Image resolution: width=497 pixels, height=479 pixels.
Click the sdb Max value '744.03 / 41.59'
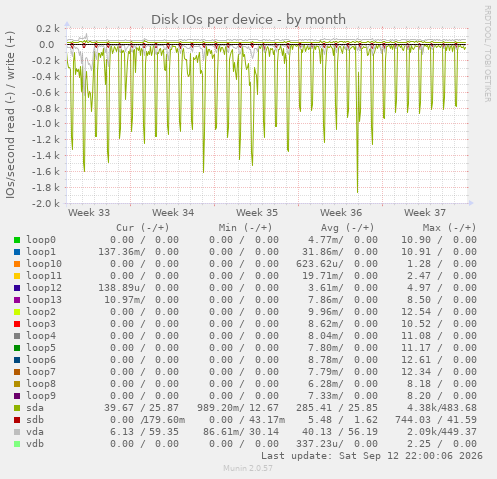[436, 420]
